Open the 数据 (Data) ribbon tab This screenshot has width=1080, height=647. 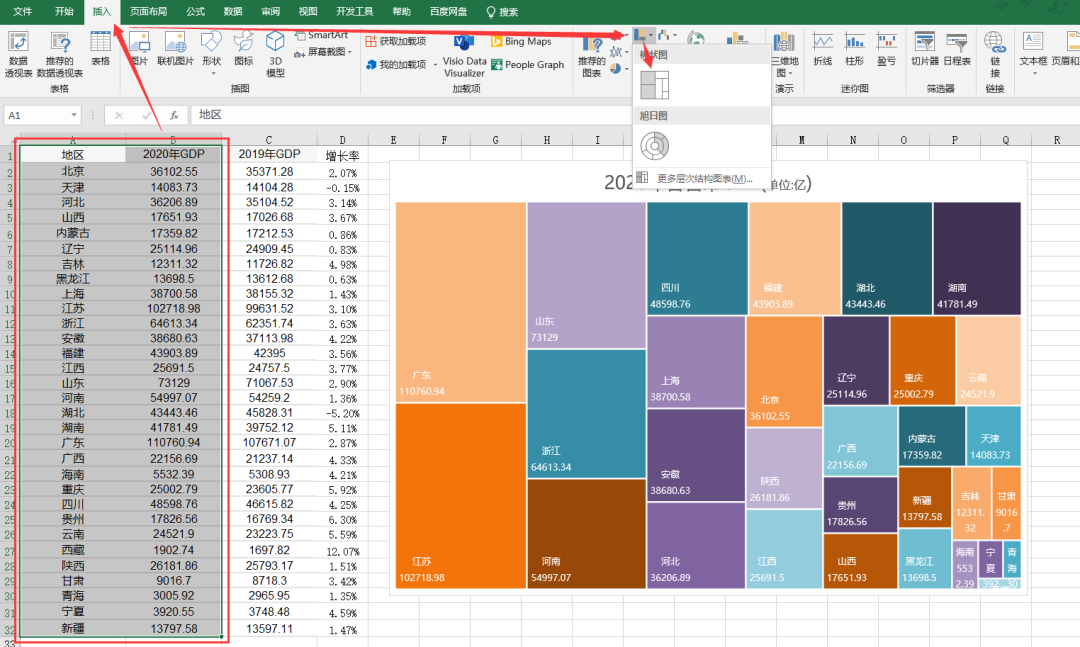pos(233,11)
